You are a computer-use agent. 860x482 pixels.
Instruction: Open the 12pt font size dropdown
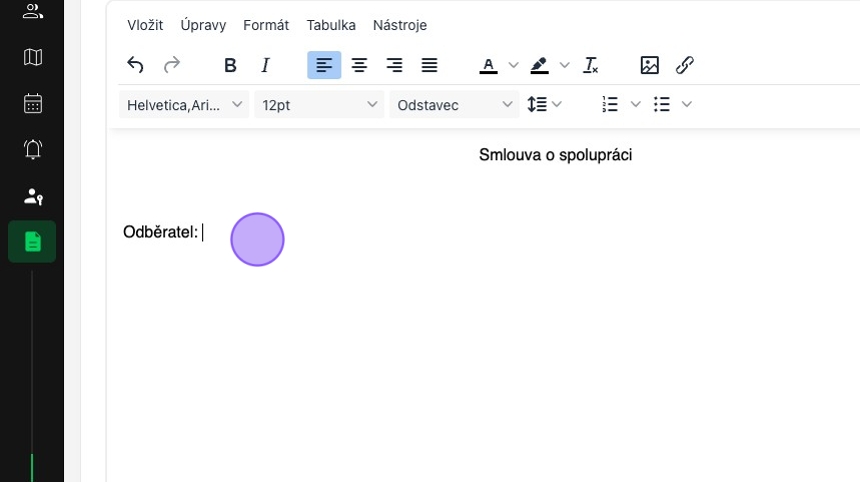coord(319,105)
